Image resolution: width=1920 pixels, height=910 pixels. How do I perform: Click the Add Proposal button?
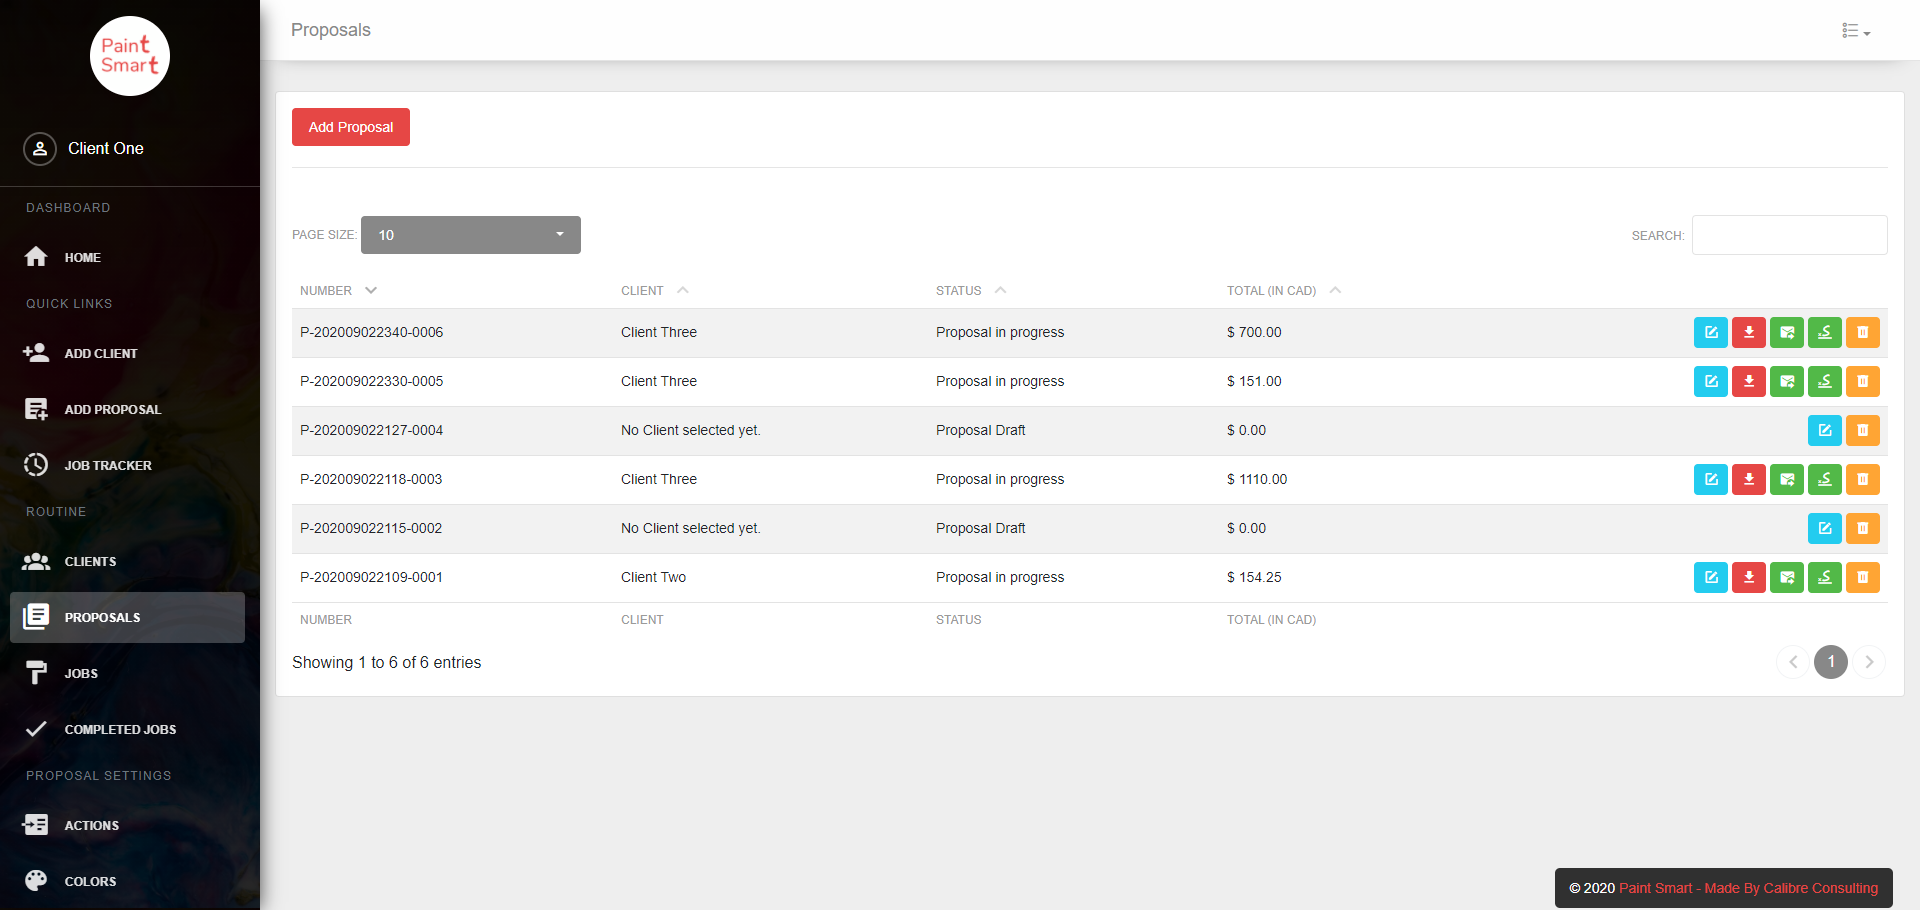point(351,127)
